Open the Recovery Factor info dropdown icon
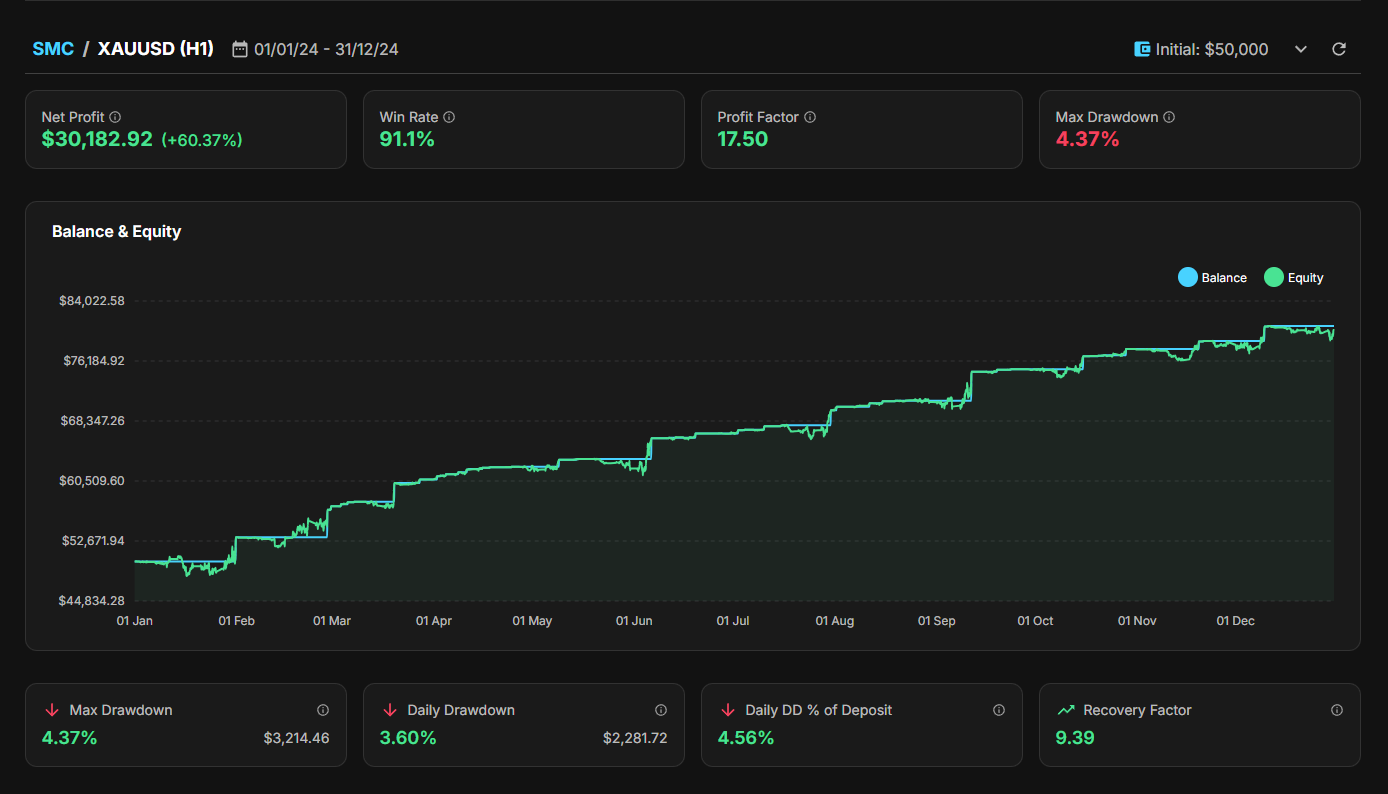The height and width of the screenshot is (794, 1388). 1337,710
